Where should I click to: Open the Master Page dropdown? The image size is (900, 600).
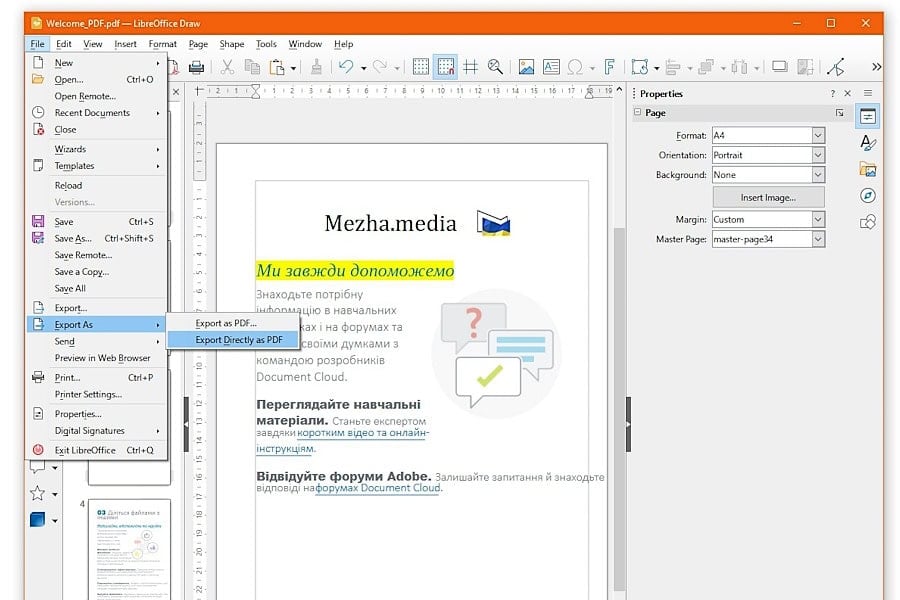(818, 239)
